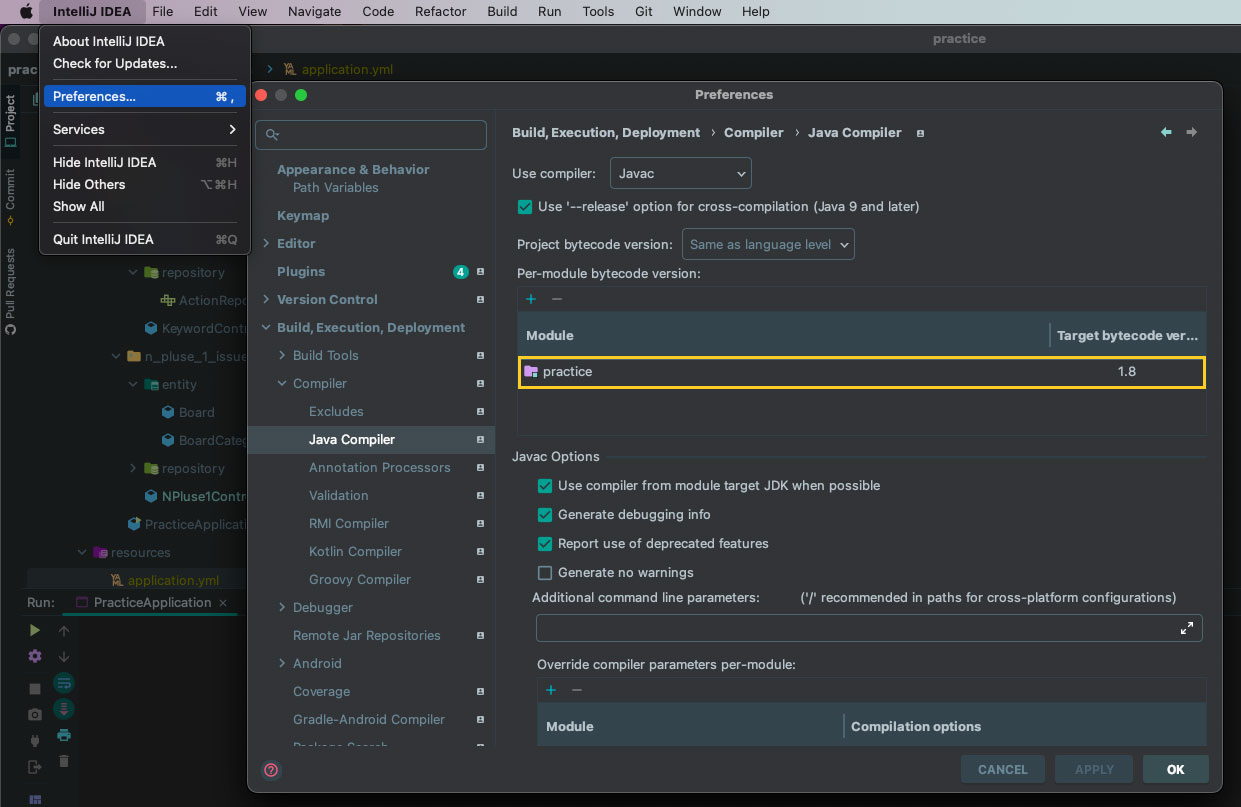Select the practice module row

[861, 372]
